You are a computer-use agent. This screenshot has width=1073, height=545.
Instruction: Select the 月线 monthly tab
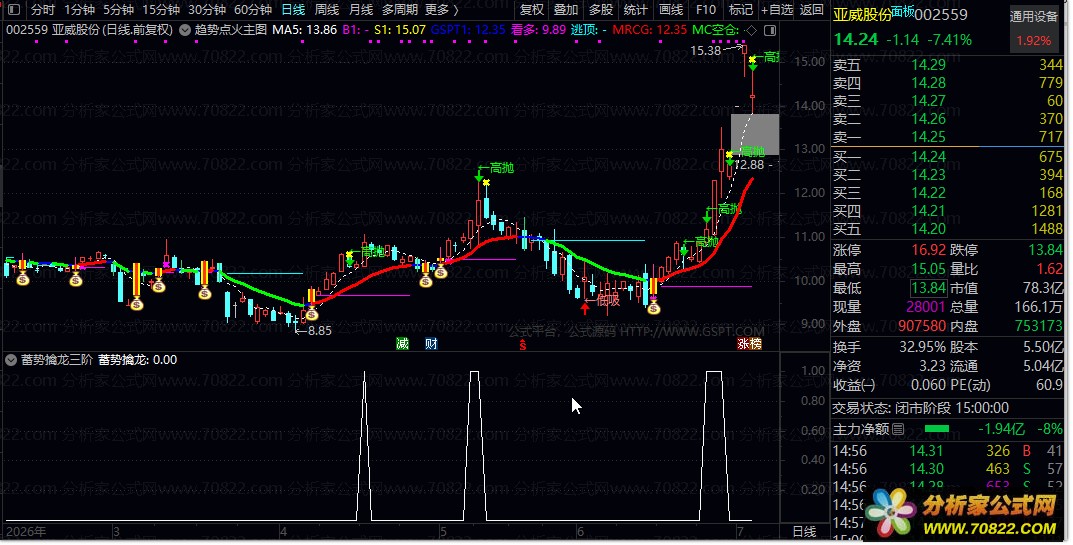click(x=361, y=10)
